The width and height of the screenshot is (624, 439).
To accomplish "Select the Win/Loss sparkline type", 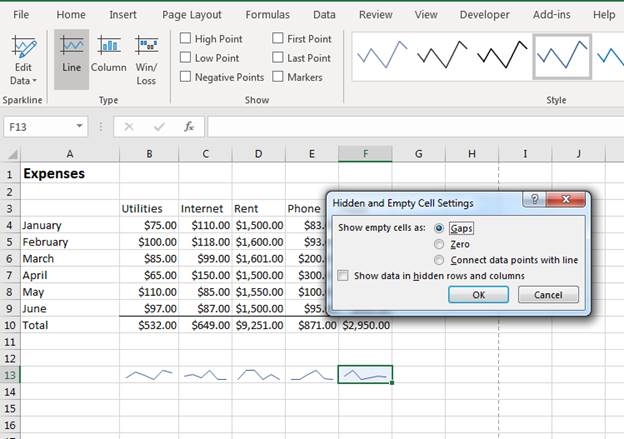I will tap(146, 60).
